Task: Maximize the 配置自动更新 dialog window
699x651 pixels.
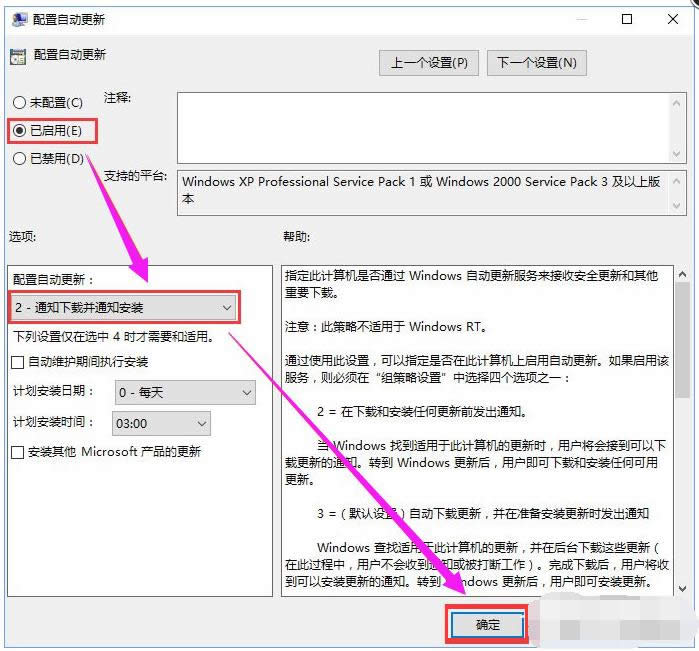Action: click(x=627, y=19)
